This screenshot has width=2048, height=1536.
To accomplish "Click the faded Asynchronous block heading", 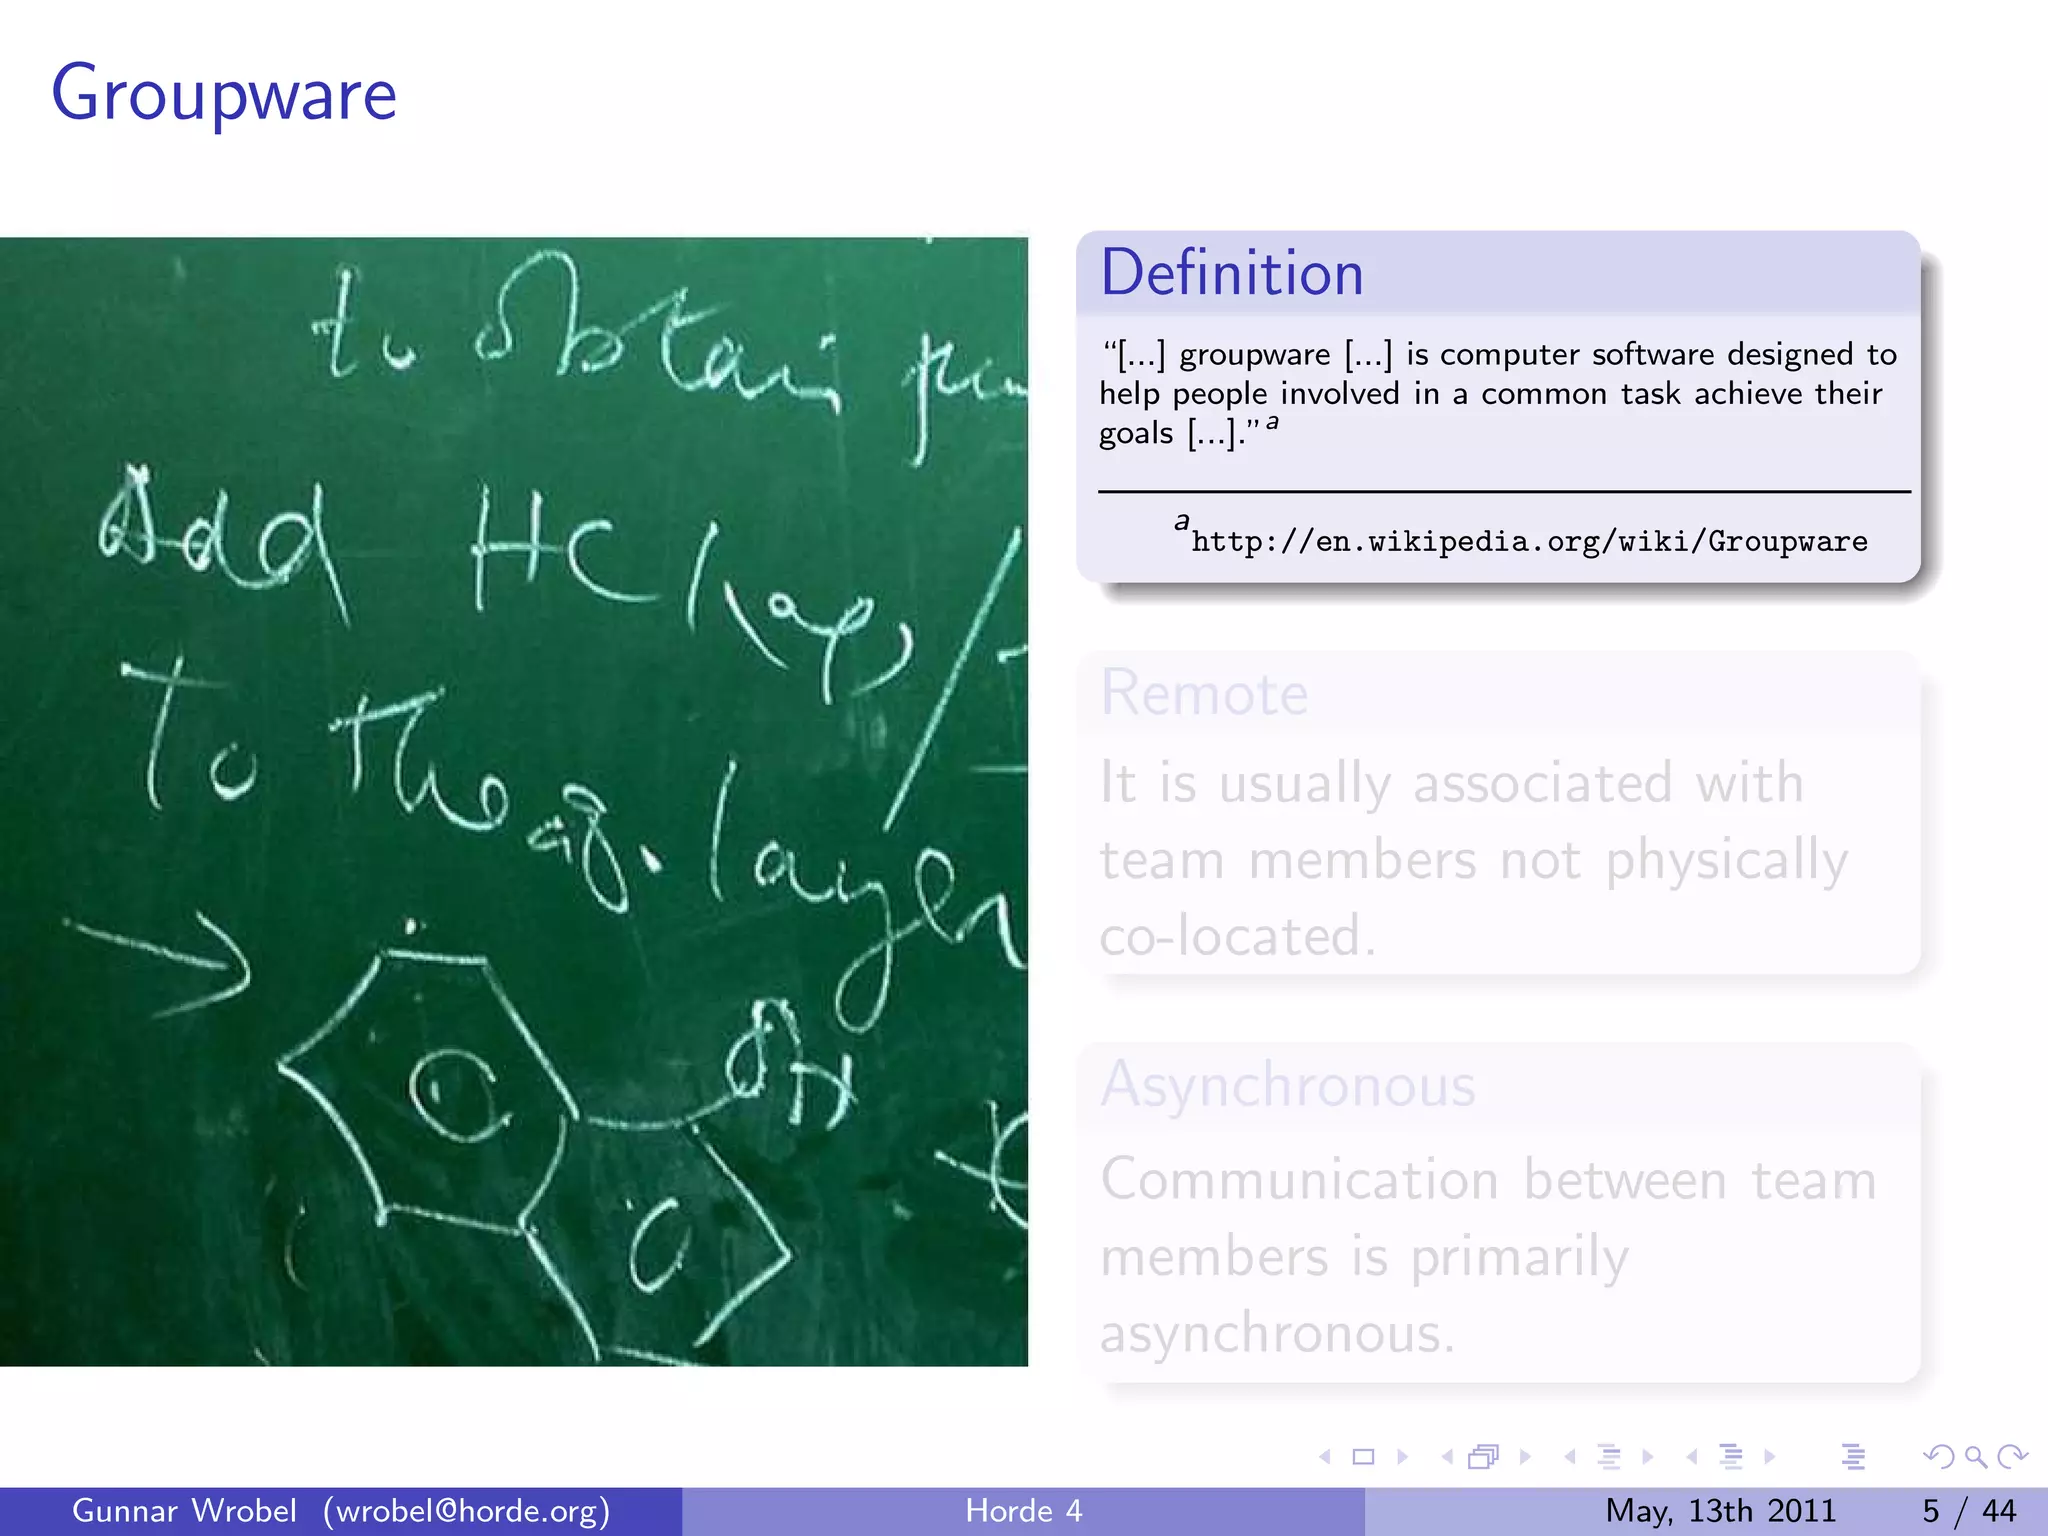I will [1288, 1085].
